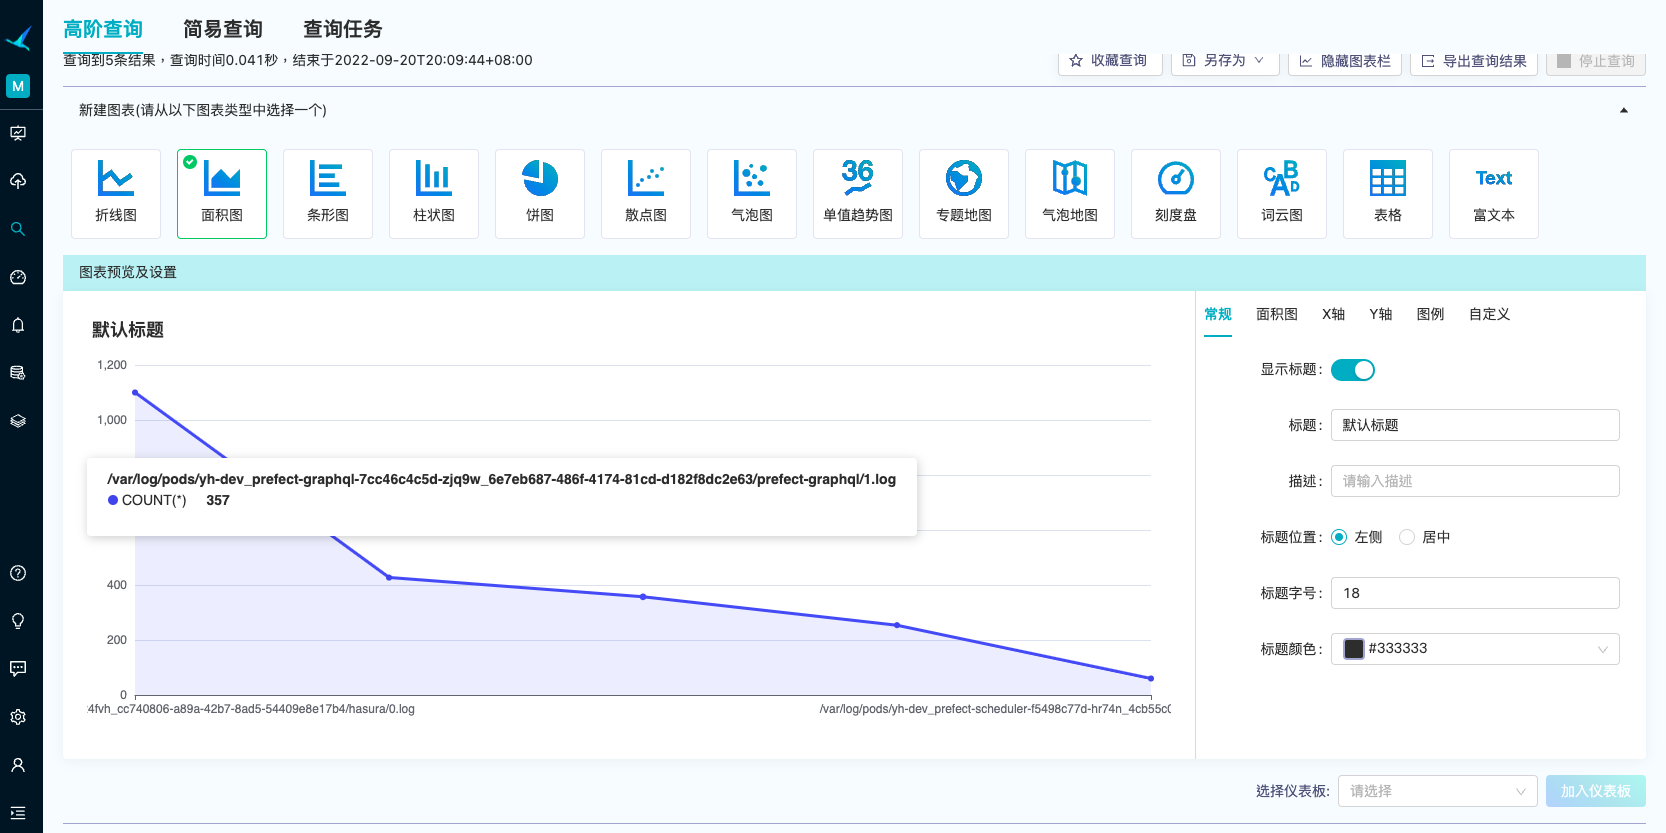
Task: Open the alert bell sidebar icon
Action: (x=18, y=325)
